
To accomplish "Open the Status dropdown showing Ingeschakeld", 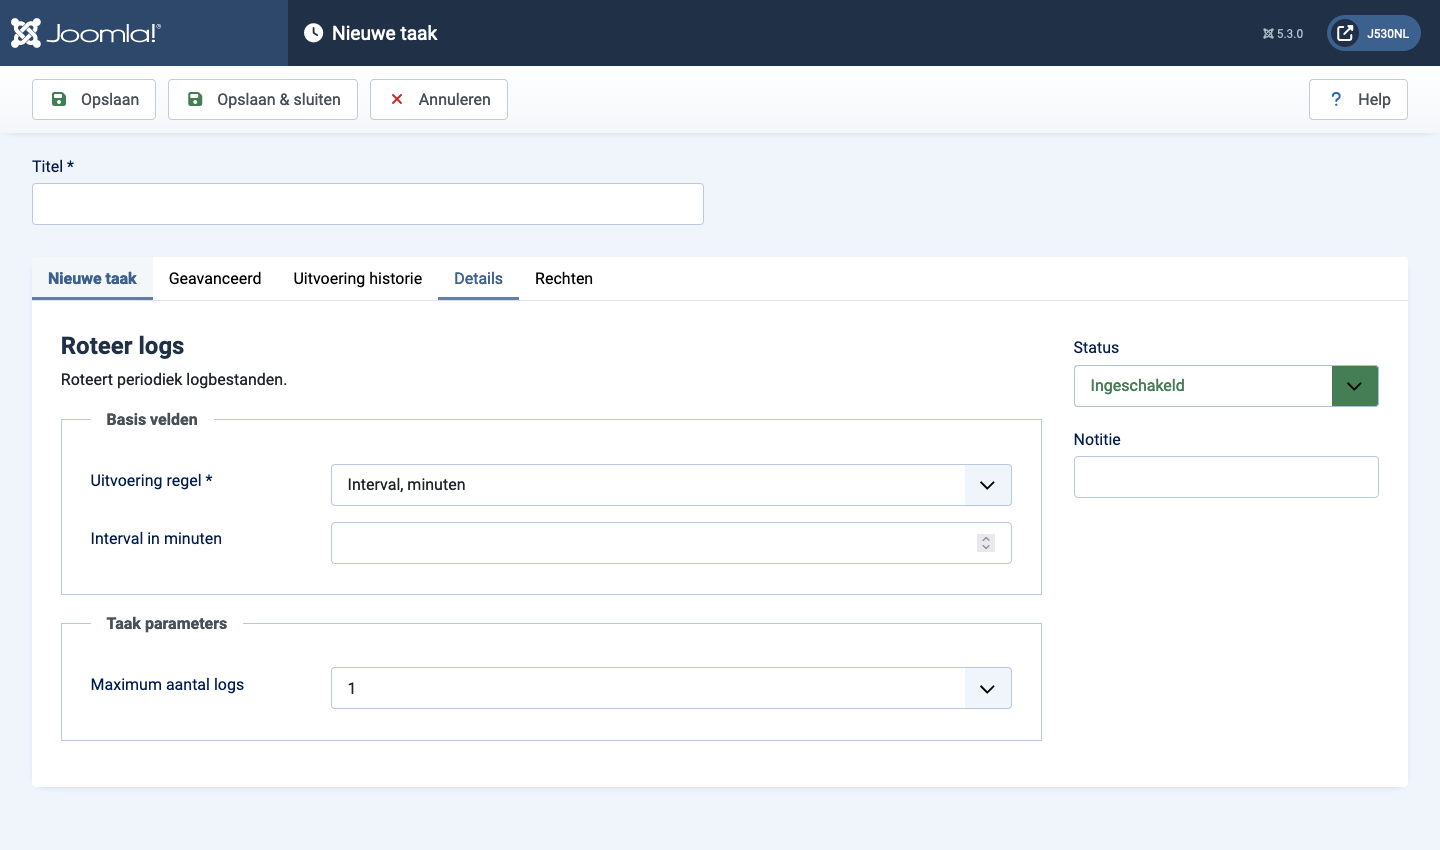I will (1226, 386).
